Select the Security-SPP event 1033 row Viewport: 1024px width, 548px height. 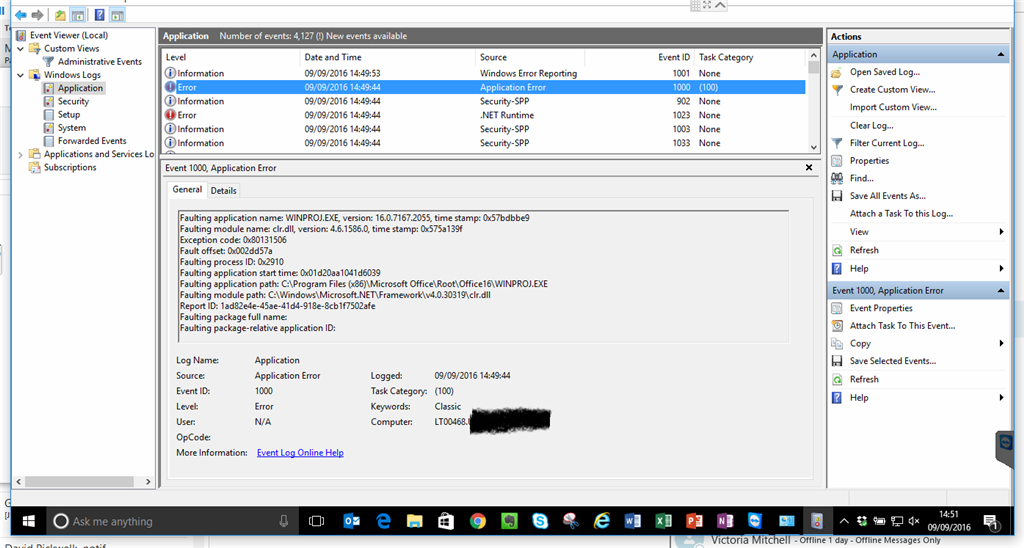pos(484,143)
